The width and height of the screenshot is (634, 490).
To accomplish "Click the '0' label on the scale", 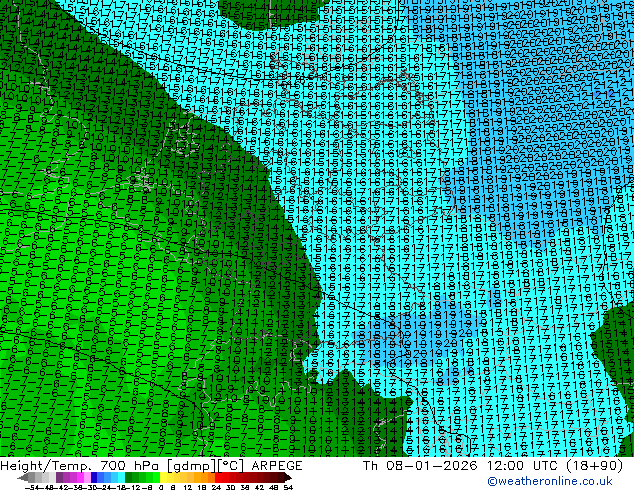I will [161, 488].
